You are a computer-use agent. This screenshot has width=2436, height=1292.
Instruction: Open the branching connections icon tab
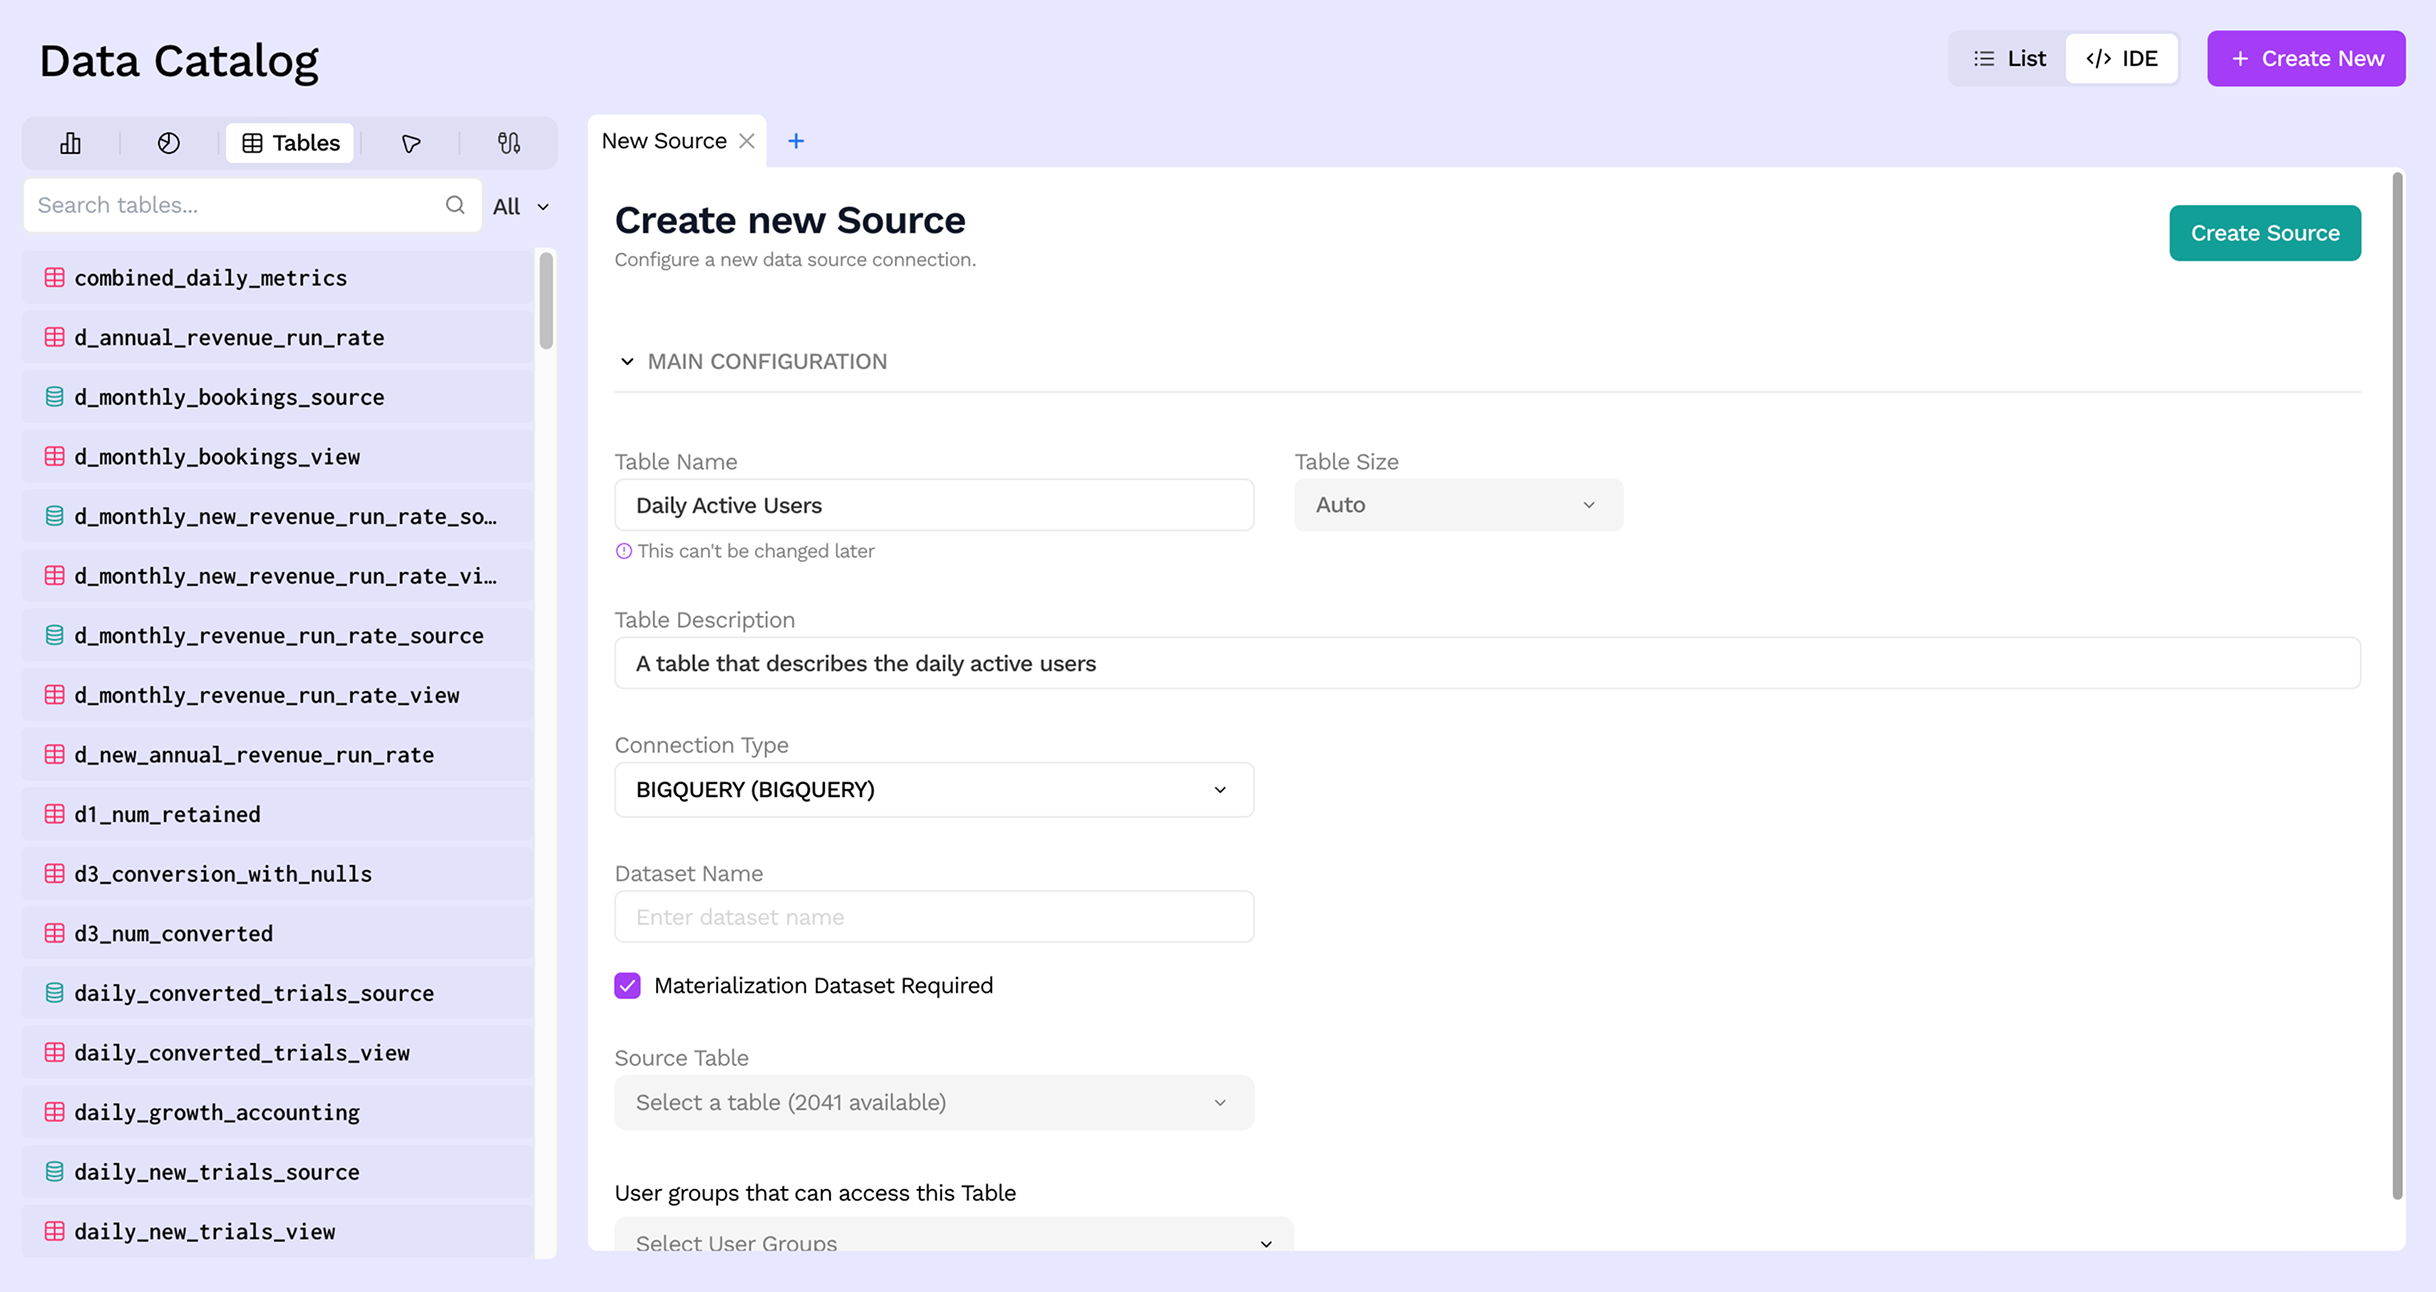point(509,143)
